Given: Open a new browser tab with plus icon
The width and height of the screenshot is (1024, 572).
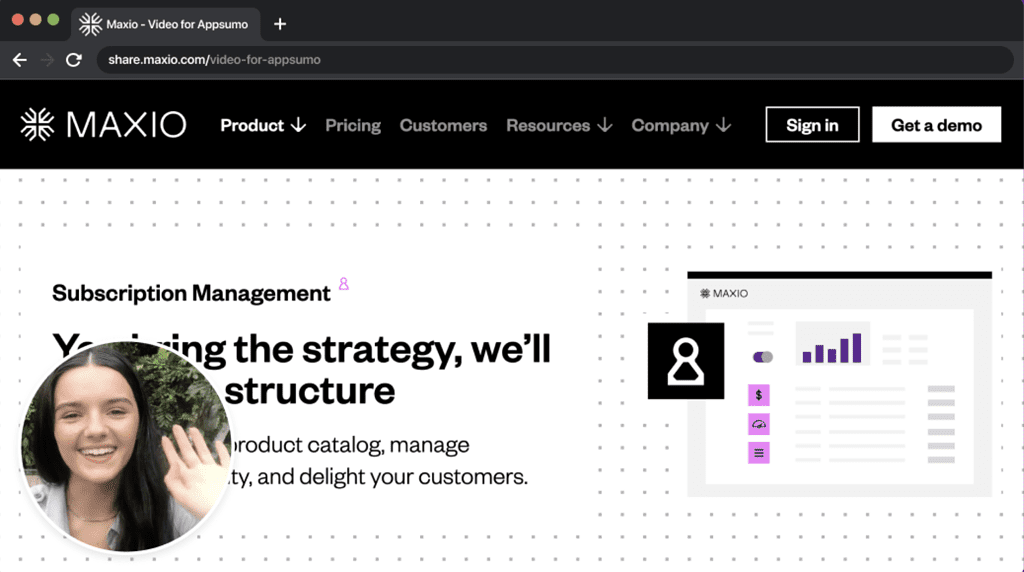Looking at the screenshot, I should pyautogui.click(x=280, y=24).
